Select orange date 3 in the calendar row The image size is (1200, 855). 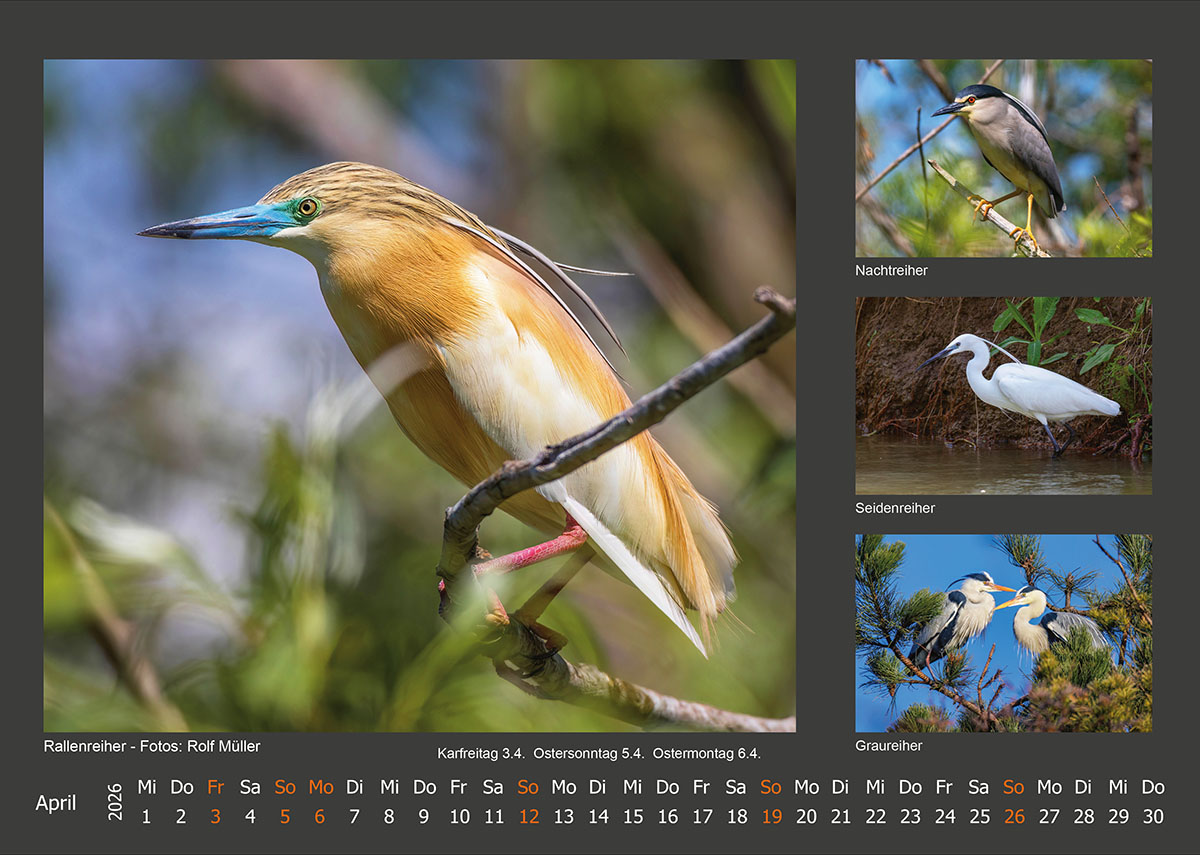click(215, 816)
